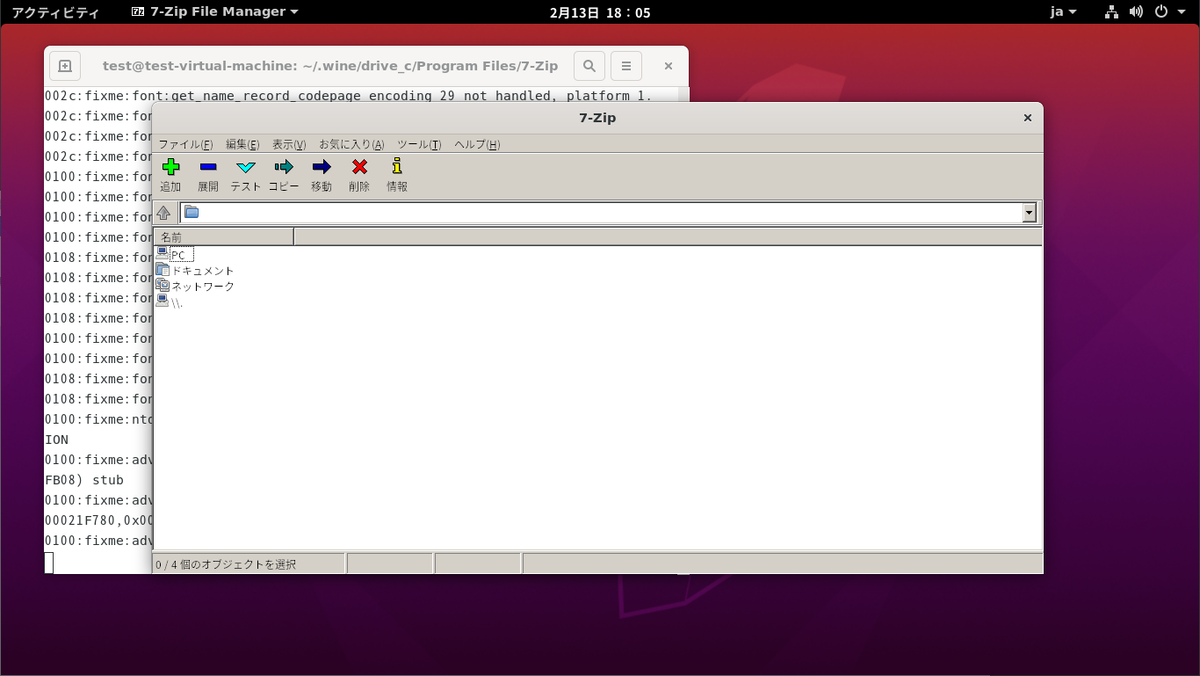Sort by the 名前 column header
The image size is (1200, 676).
coord(224,237)
